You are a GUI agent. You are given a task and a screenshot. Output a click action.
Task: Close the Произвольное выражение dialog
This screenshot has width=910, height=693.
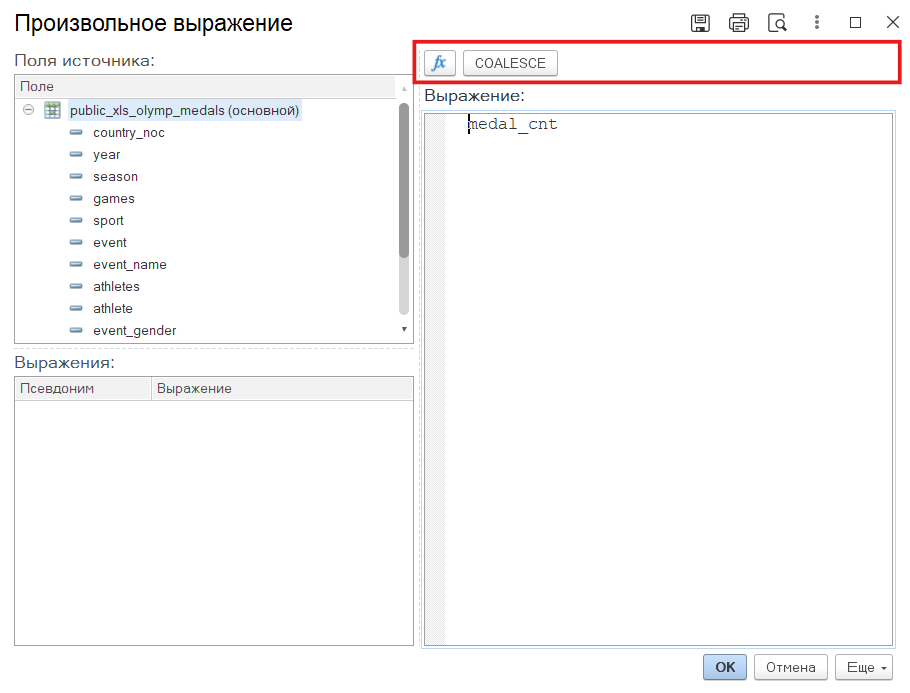892,23
